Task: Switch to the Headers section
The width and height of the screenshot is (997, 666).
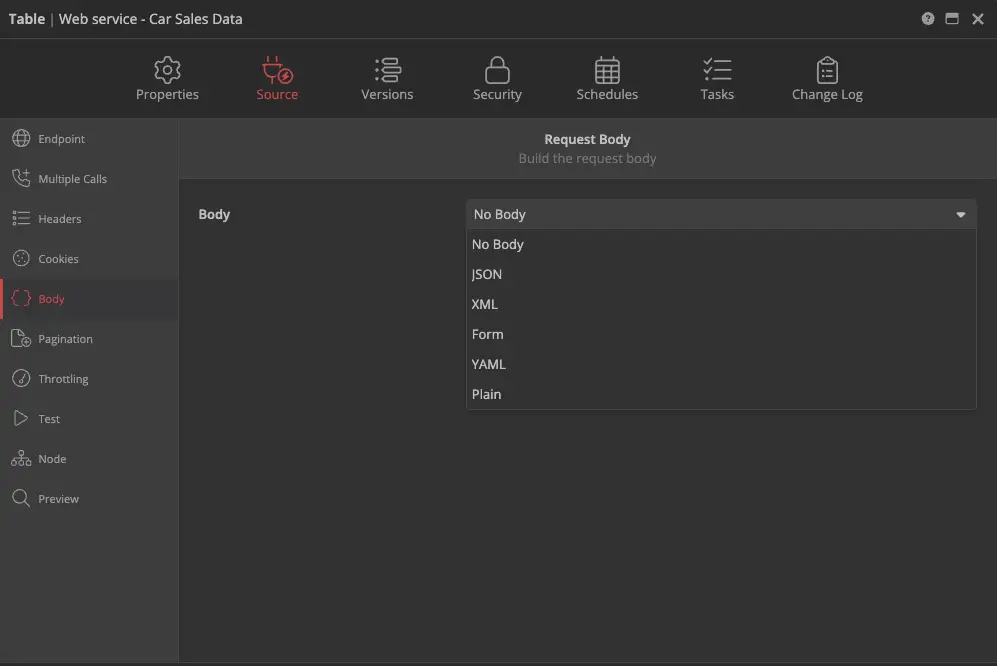Action: coord(59,219)
